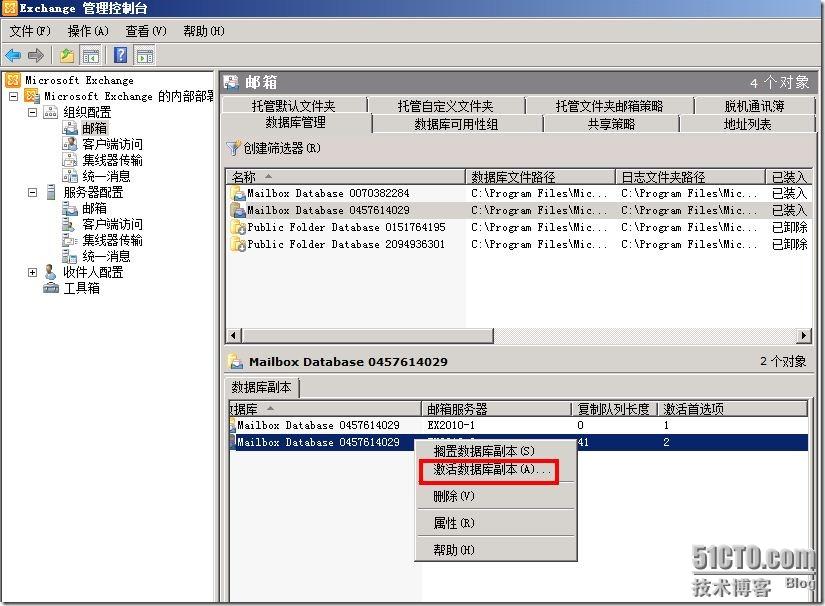This screenshot has height=606, width=825.
Task: Click the 收件人配置 person icon
Action: point(51,272)
